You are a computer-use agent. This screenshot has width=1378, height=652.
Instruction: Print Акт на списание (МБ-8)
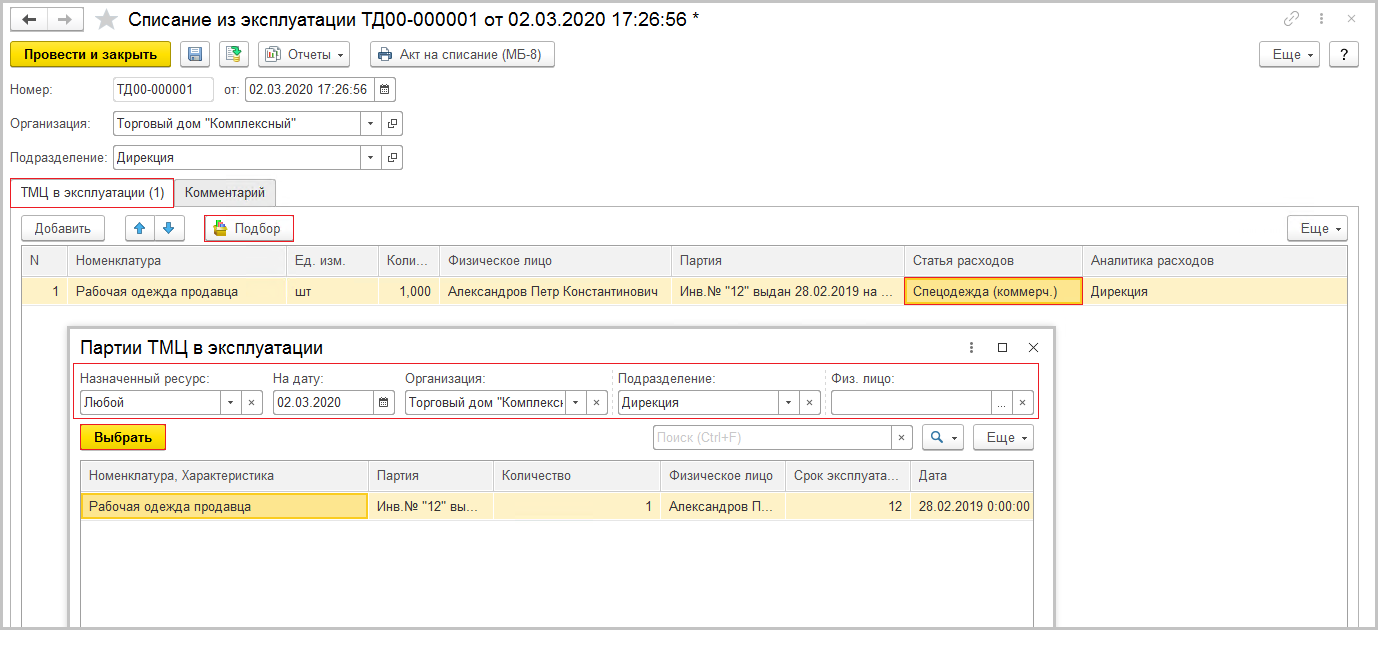[x=462, y=54]
